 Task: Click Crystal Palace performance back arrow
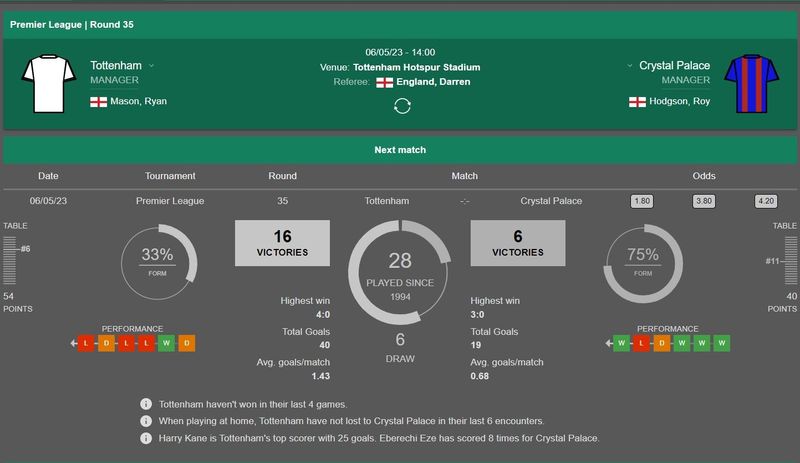pos(609,343)
